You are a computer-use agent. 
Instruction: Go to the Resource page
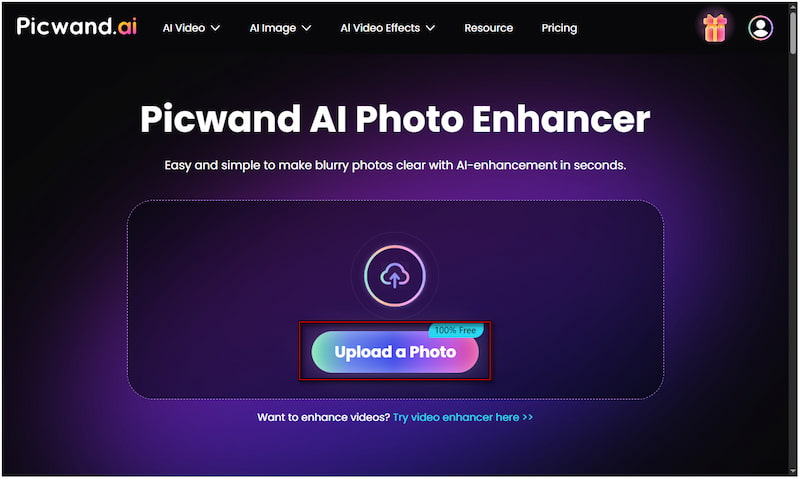click(x=488, y=28)
